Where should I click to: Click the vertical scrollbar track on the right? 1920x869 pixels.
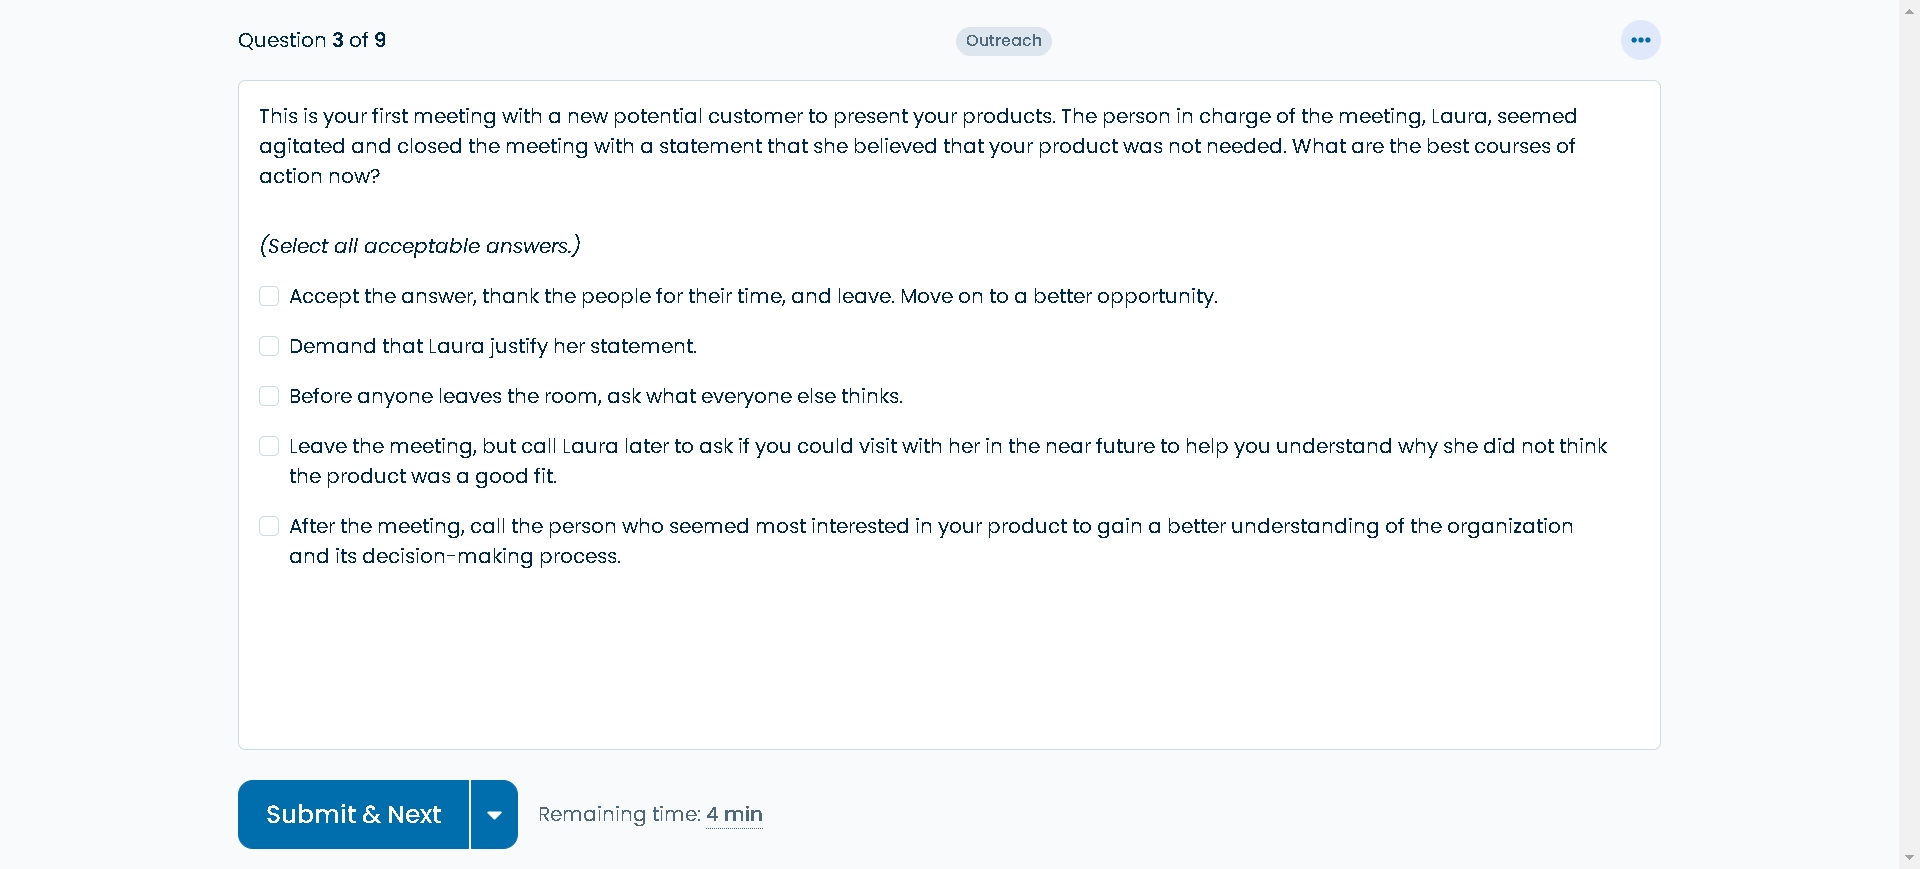(x=1909, y=430)
